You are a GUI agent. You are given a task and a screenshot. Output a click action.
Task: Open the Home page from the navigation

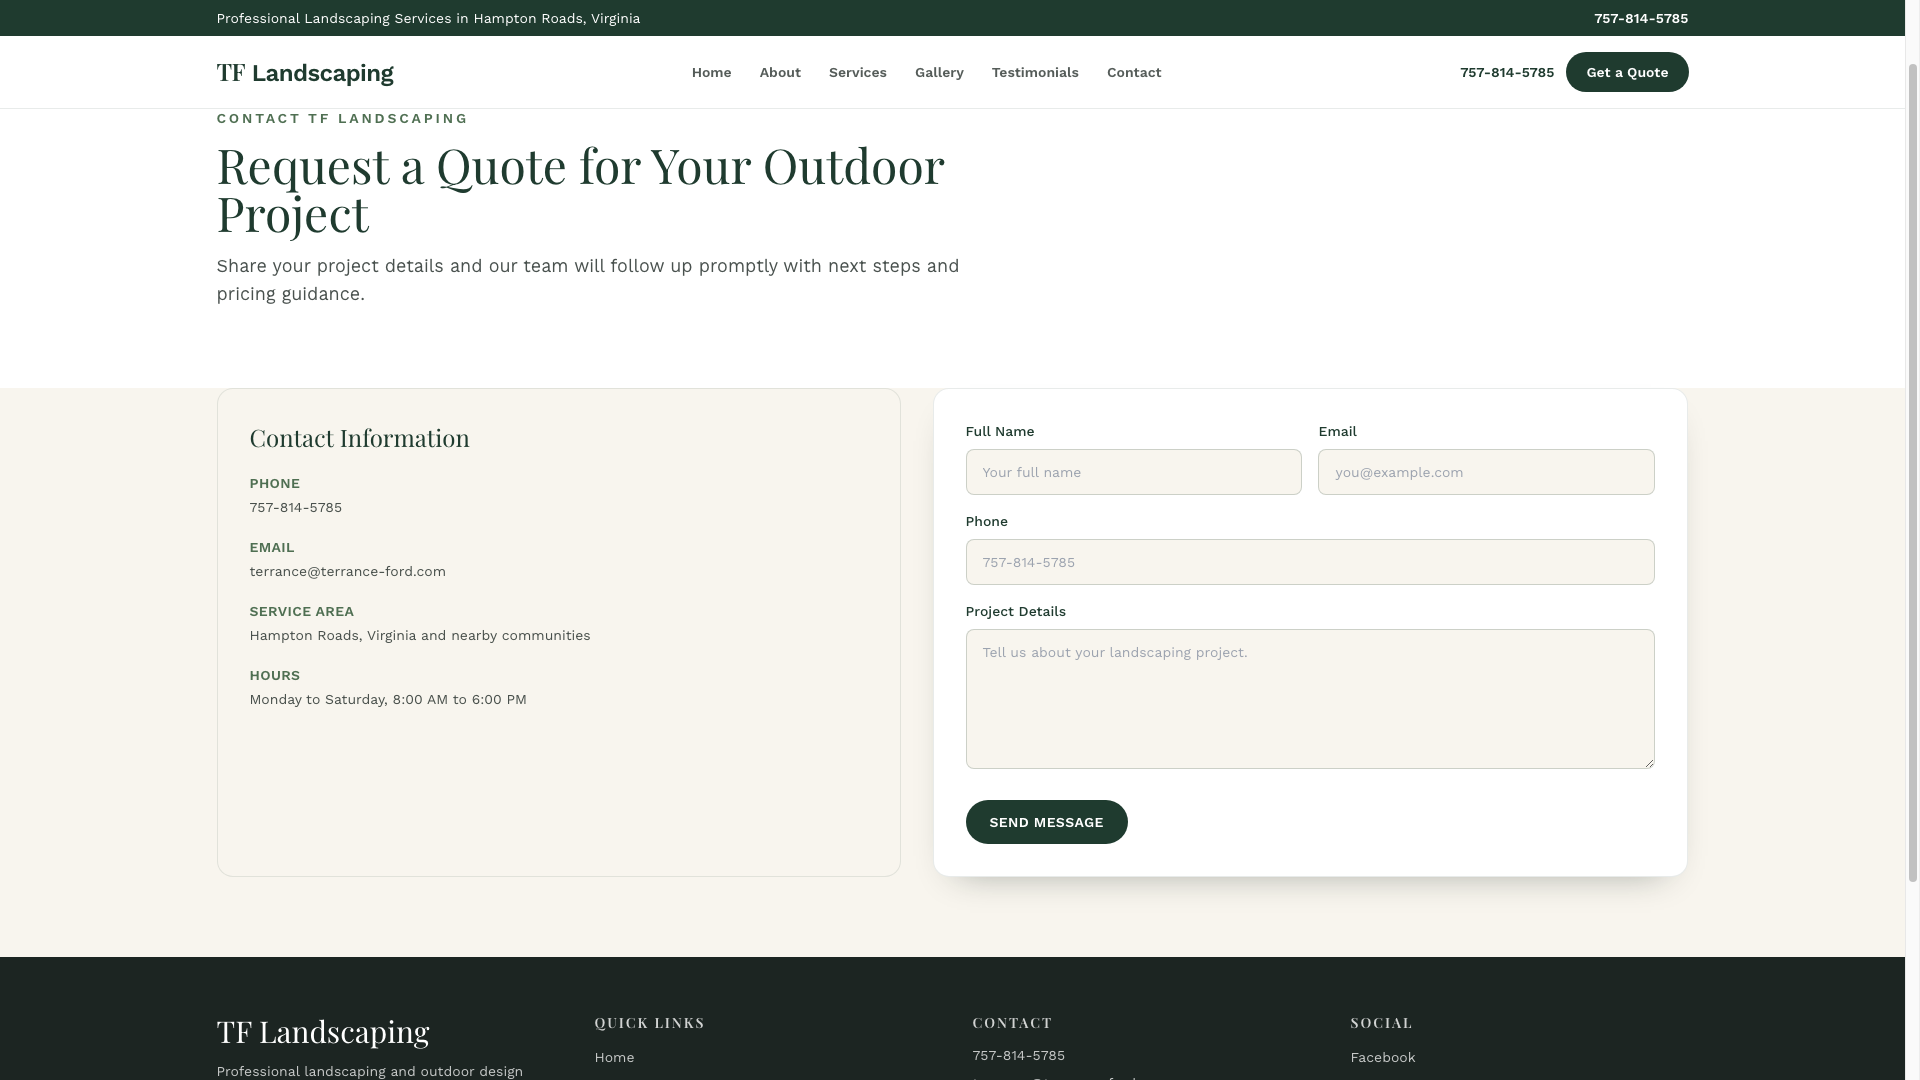[x=711, y=72]
